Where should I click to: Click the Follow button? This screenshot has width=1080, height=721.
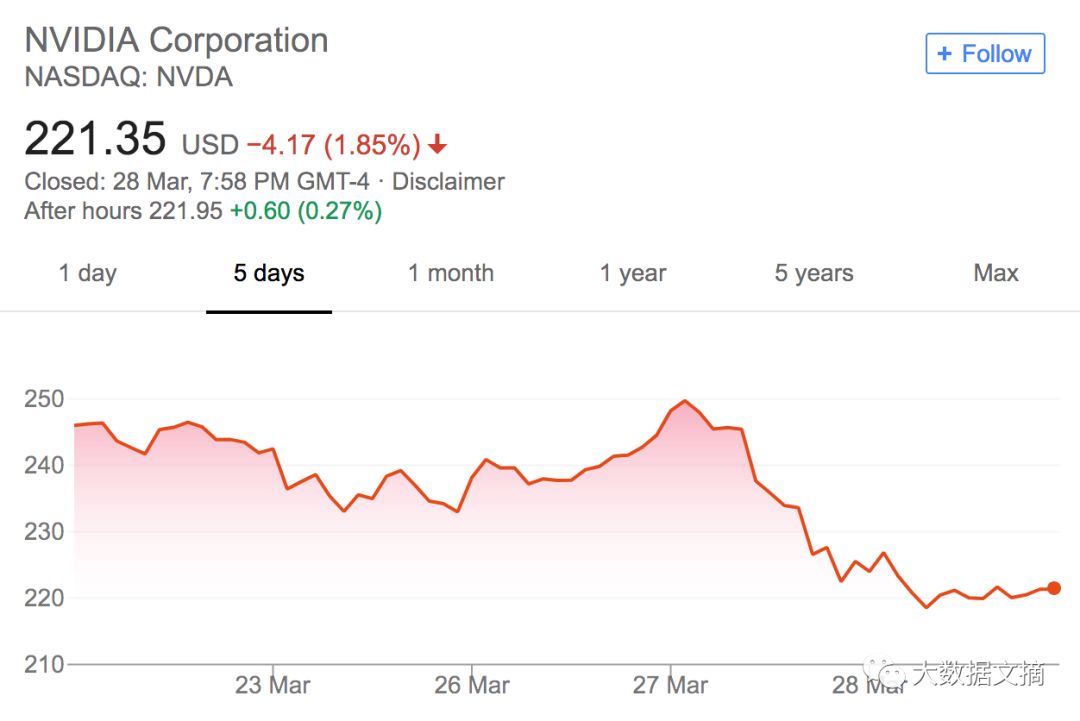[x=985, y=54]
